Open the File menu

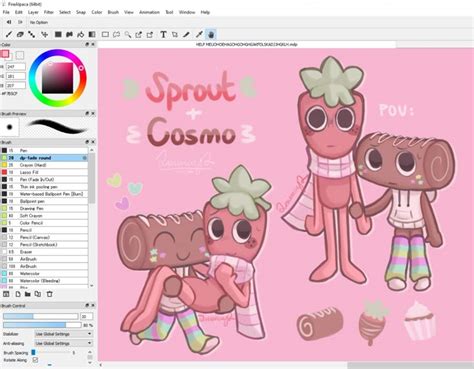point(6,12)
